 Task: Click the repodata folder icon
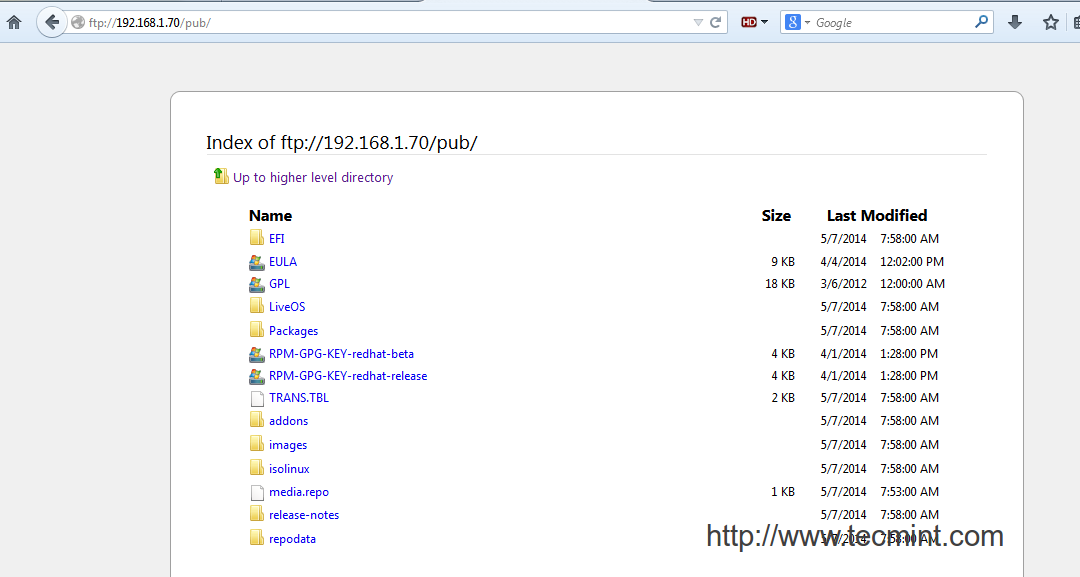point(257,538)
